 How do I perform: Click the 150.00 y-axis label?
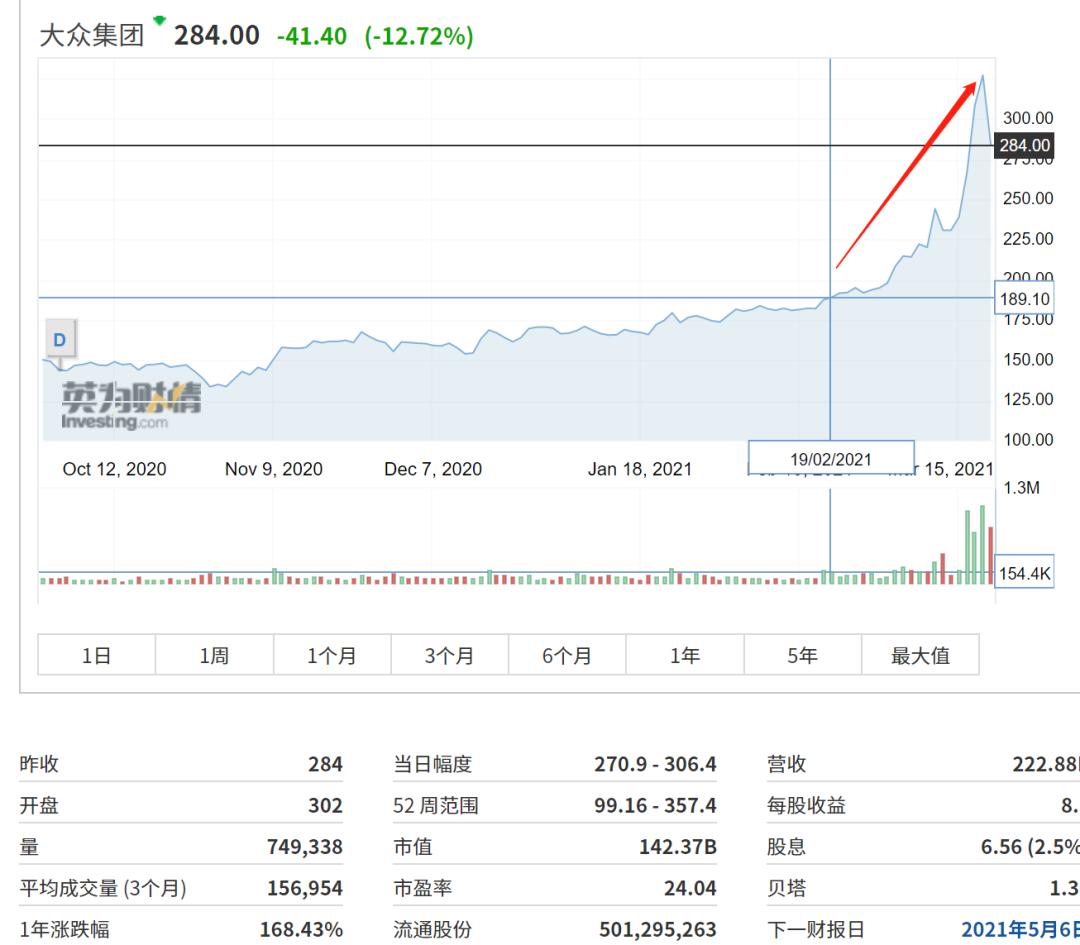(x=1028, y=359)
